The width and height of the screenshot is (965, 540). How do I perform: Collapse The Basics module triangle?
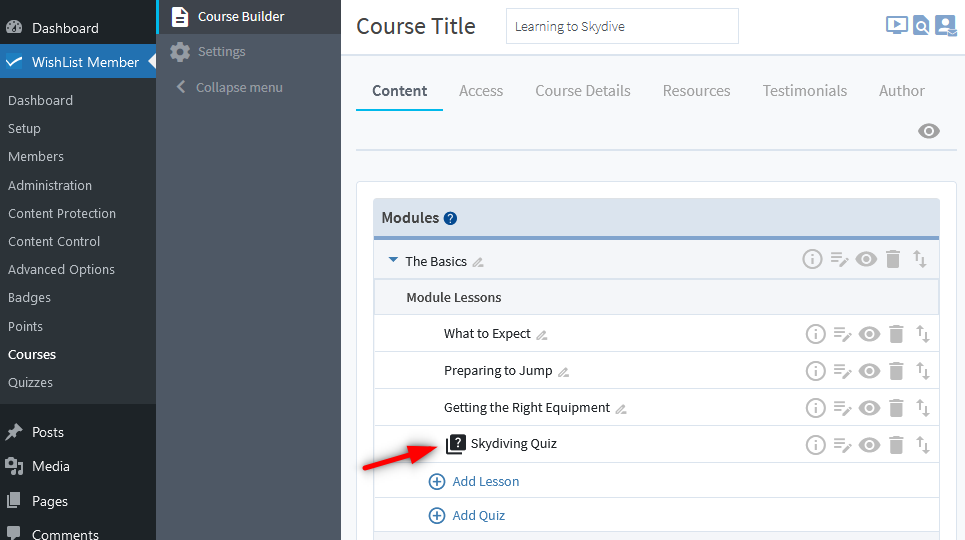coord(393,261)
